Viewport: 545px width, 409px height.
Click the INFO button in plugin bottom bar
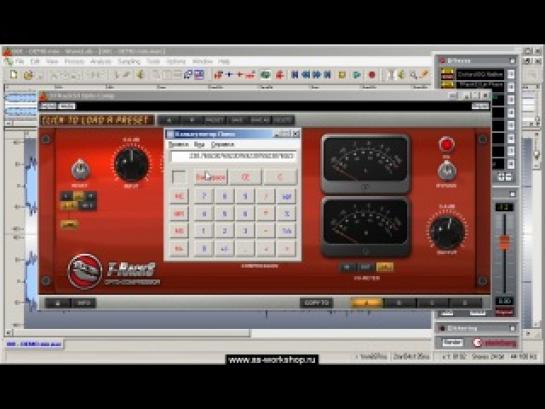pos(84,303)
